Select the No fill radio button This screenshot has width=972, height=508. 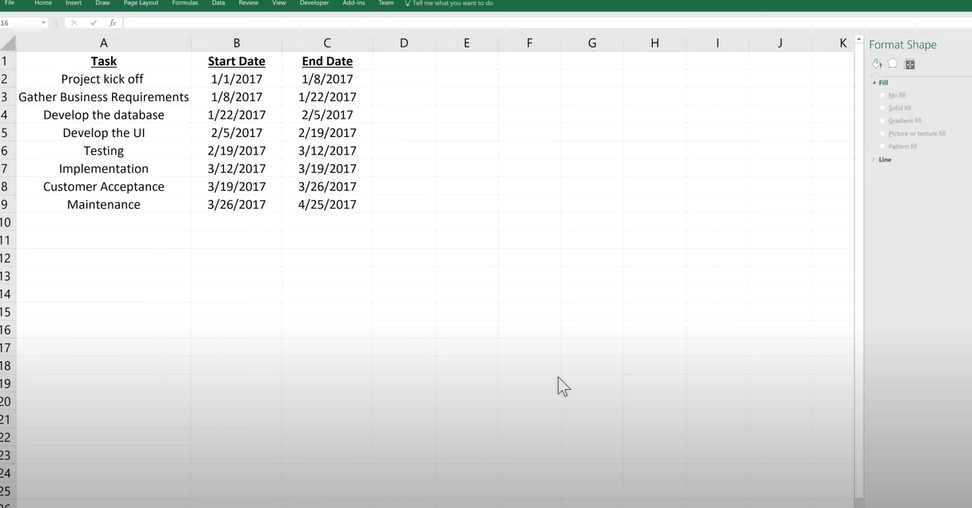pos(883,95)
